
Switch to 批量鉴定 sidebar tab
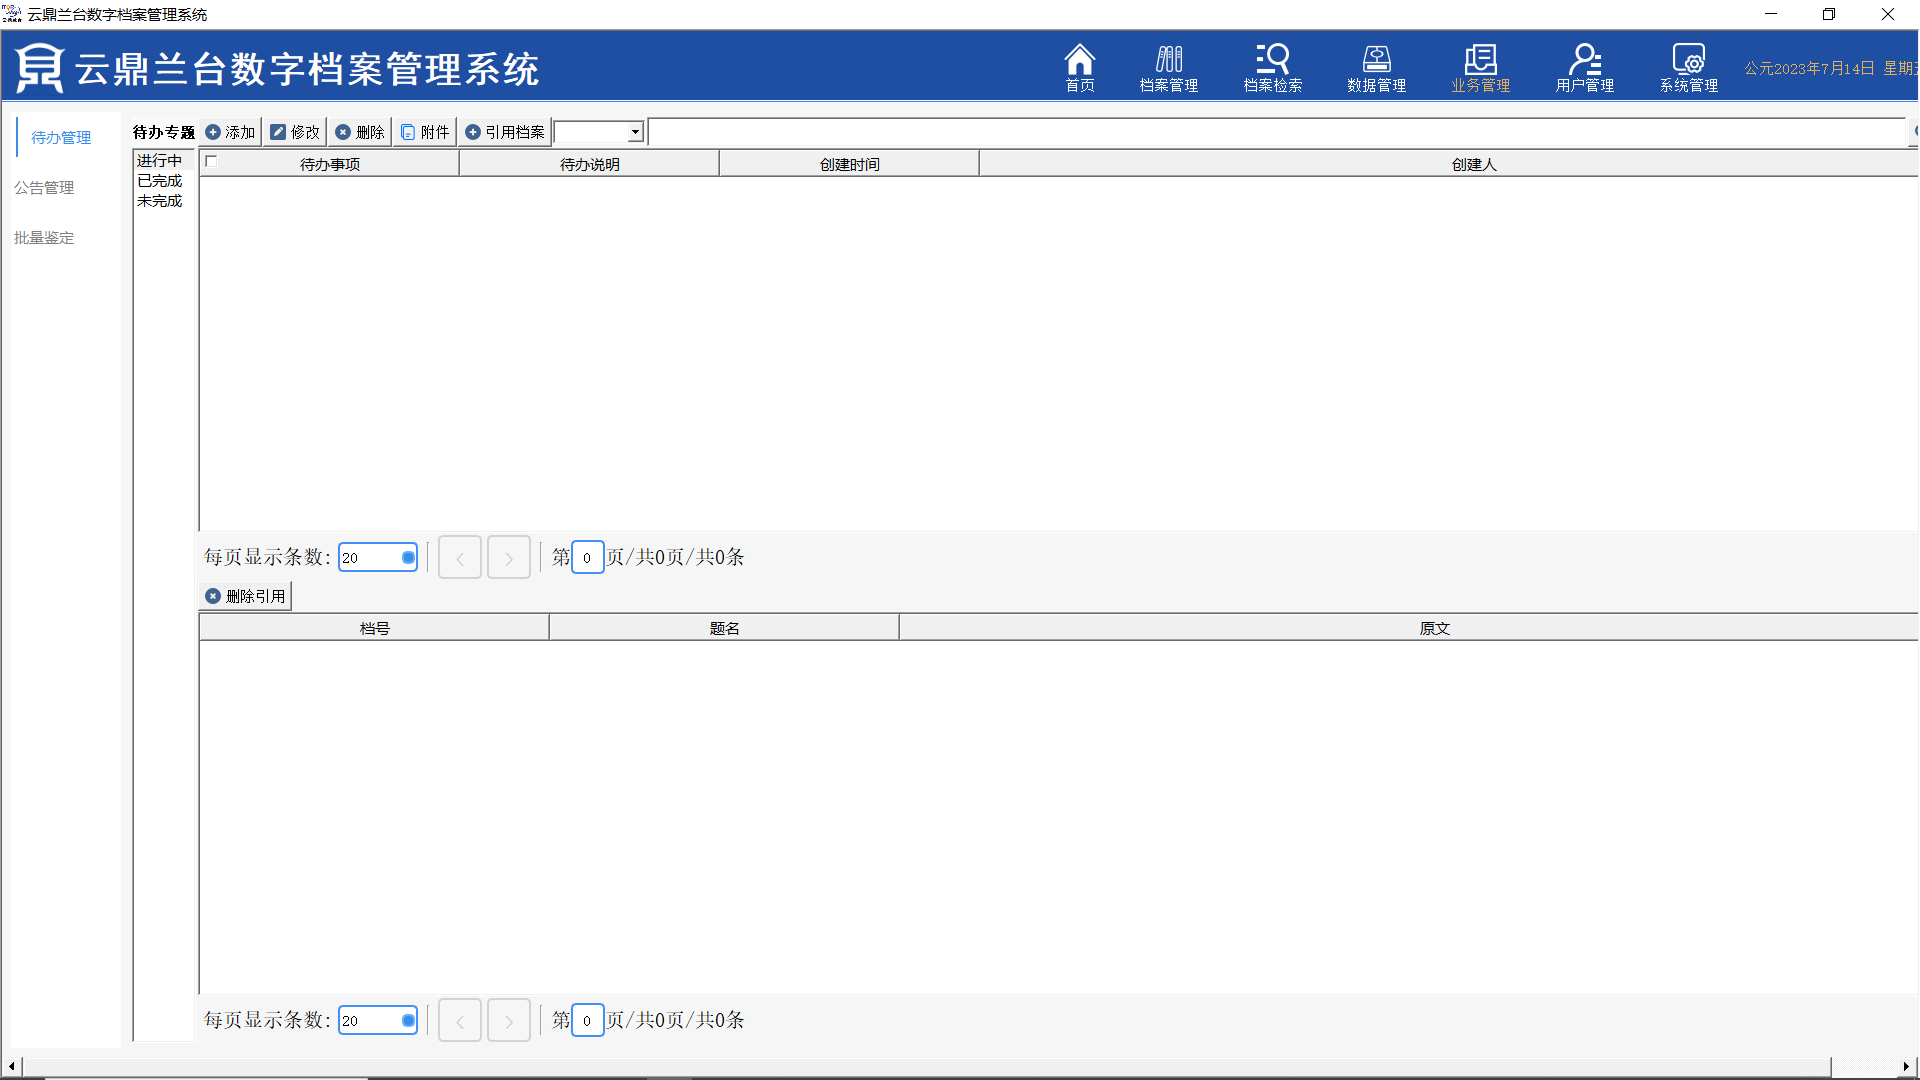44,238
